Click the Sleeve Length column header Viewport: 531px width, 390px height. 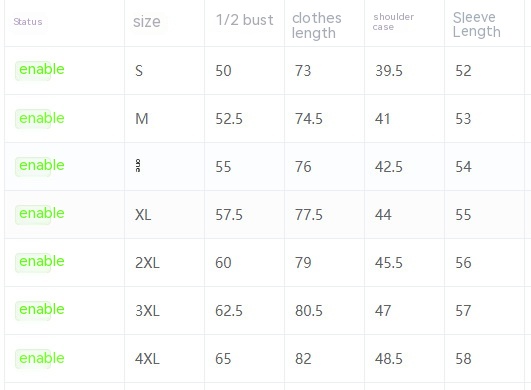pos(476,24)
